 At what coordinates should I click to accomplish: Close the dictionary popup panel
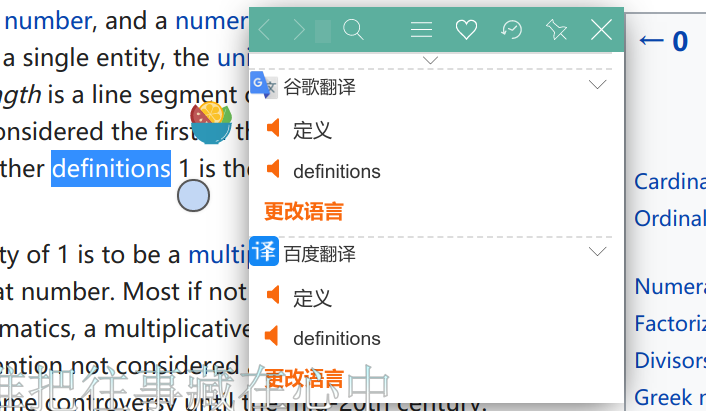pos(601,30)
